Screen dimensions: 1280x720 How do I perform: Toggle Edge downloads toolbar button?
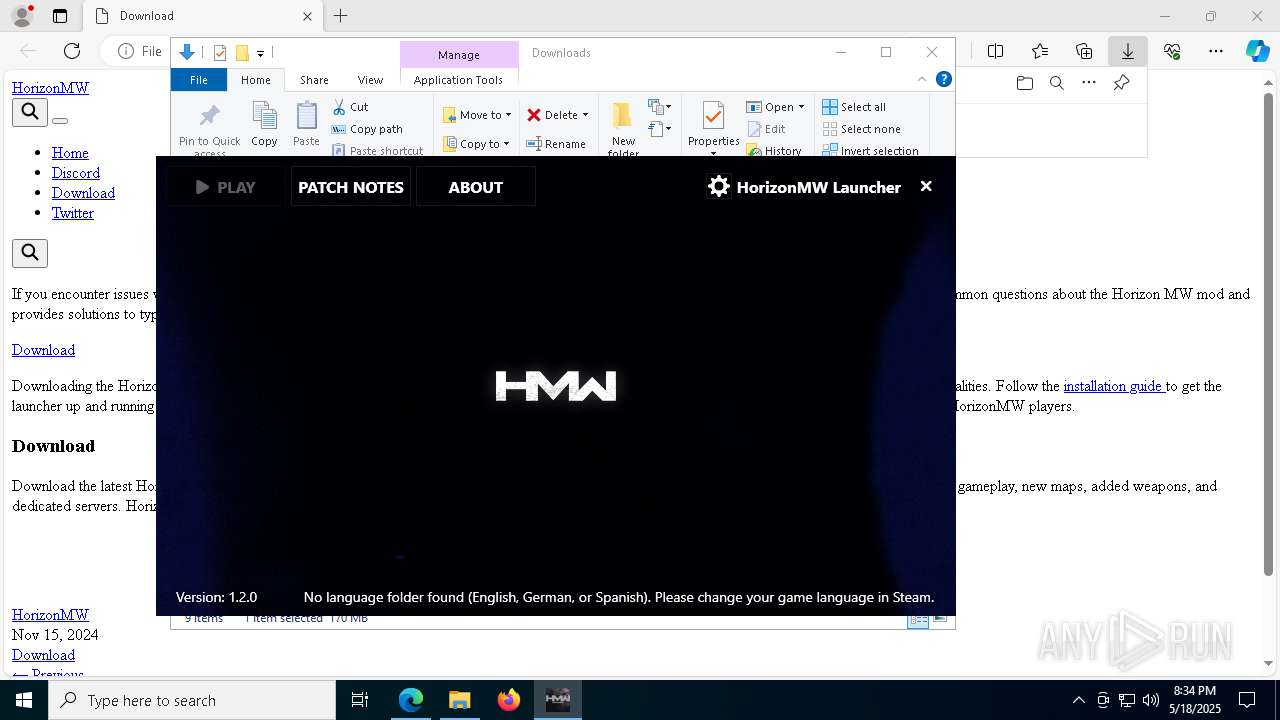(1128, 51)
